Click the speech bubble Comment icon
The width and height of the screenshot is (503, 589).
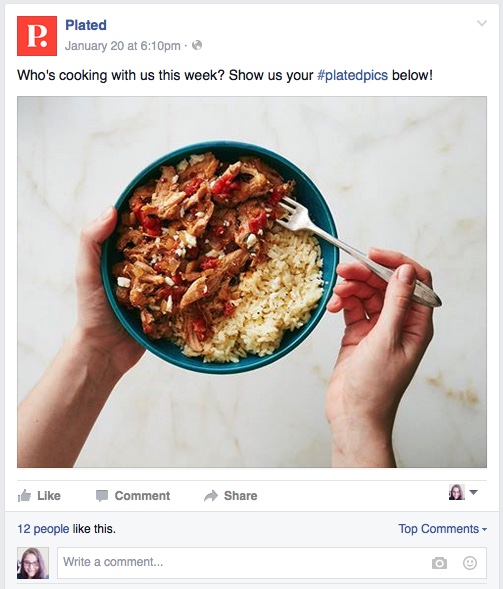click(x=102, y=496)
